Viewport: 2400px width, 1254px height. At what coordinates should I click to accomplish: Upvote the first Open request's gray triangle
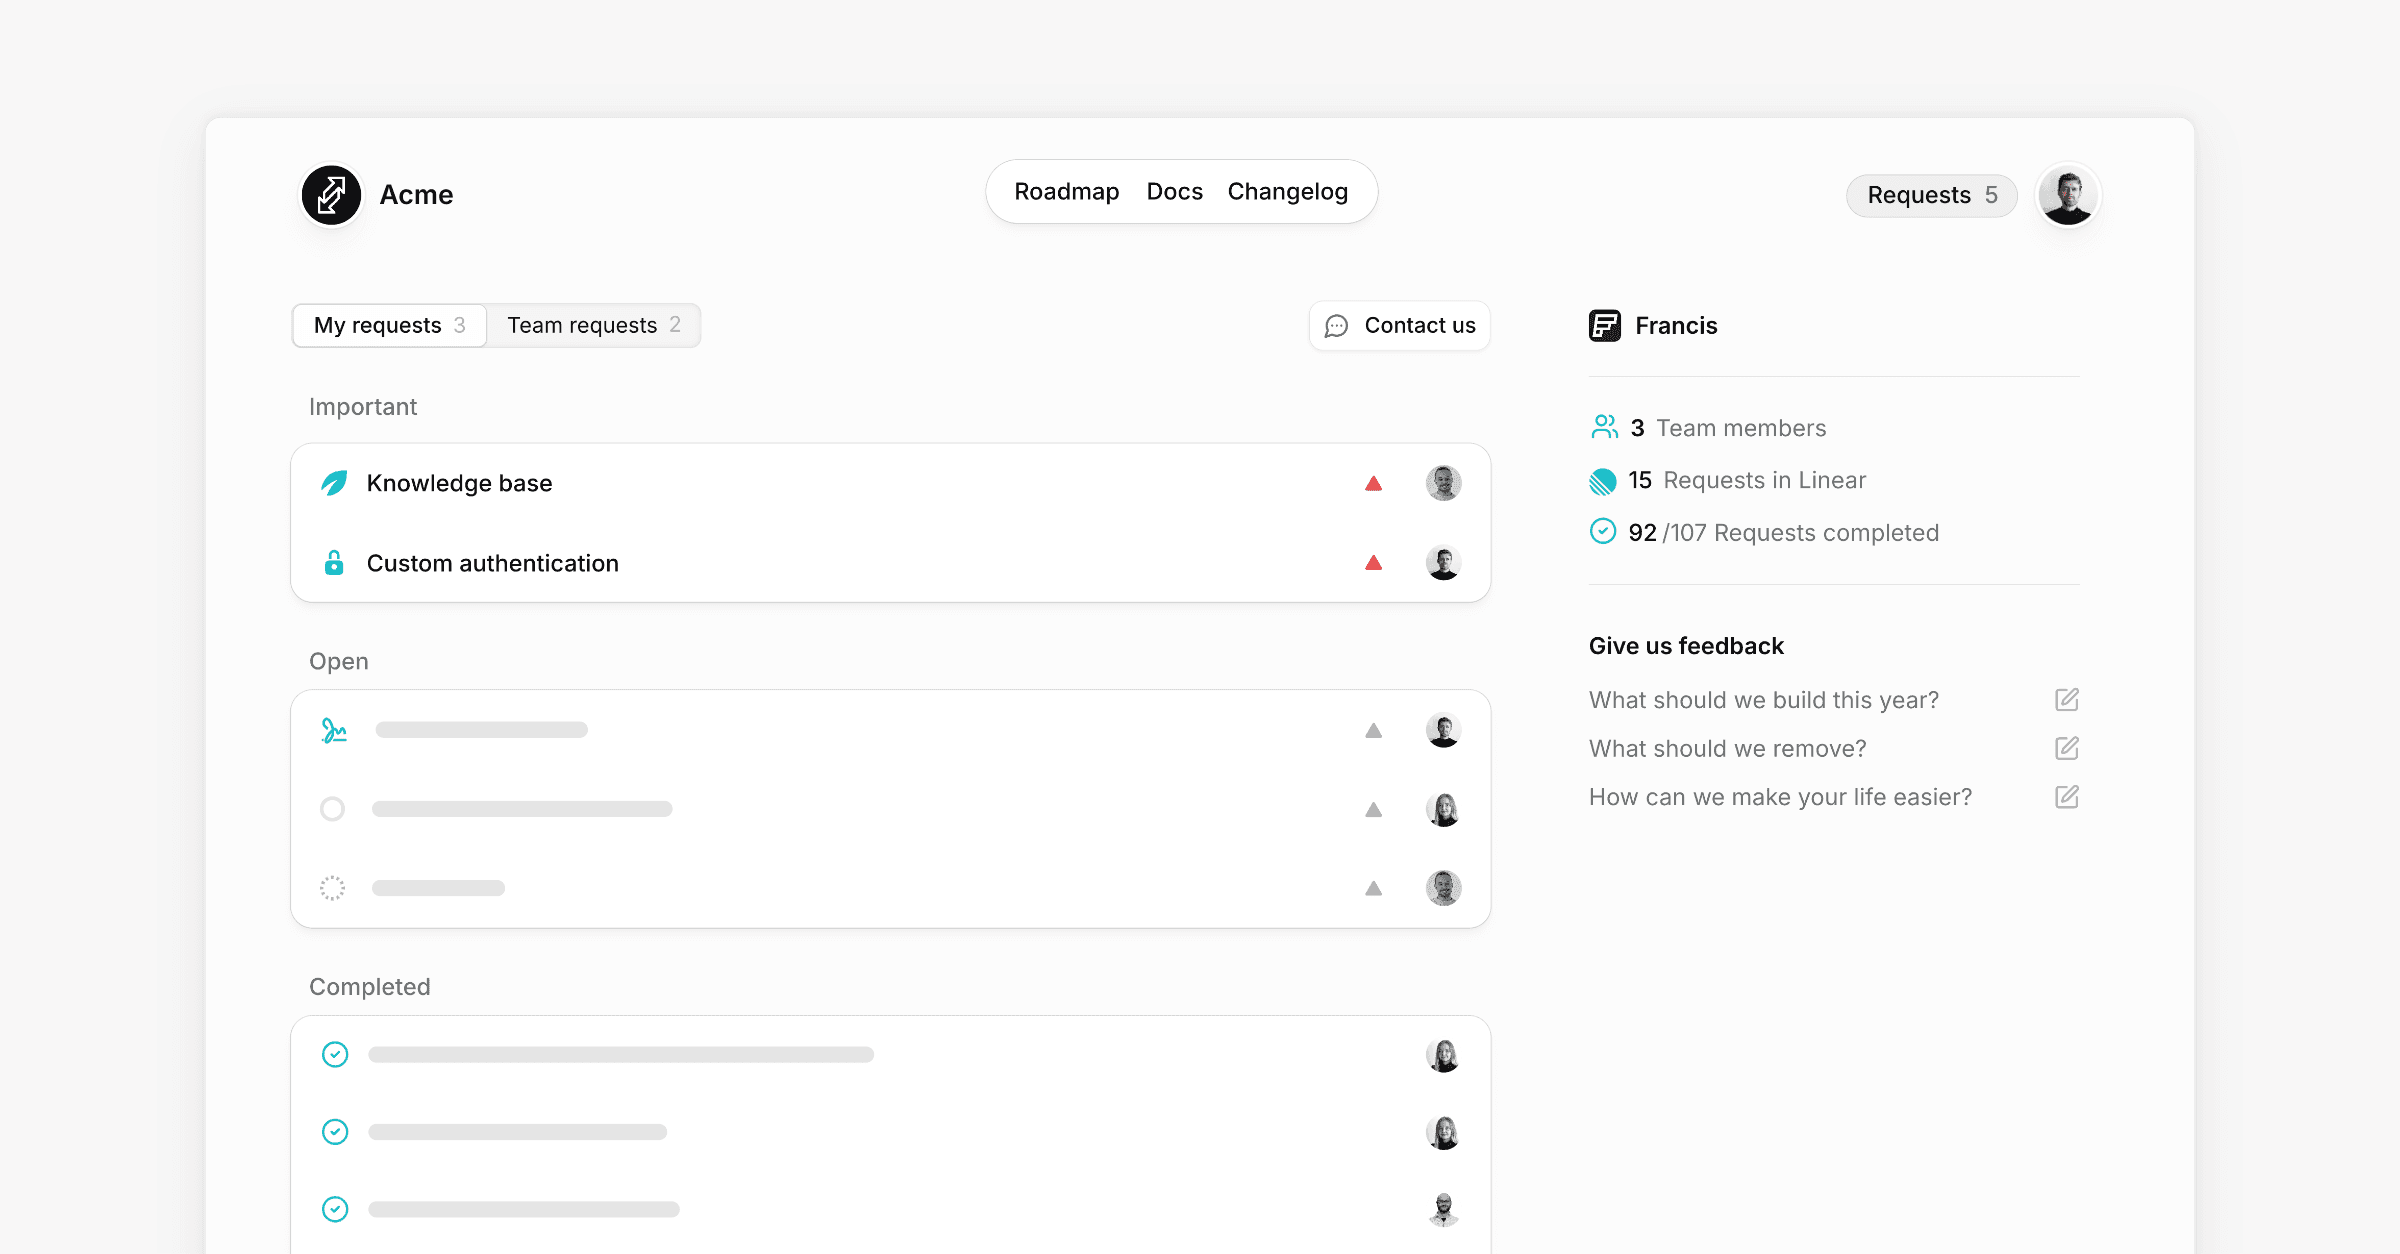[x=1373, y=731]
